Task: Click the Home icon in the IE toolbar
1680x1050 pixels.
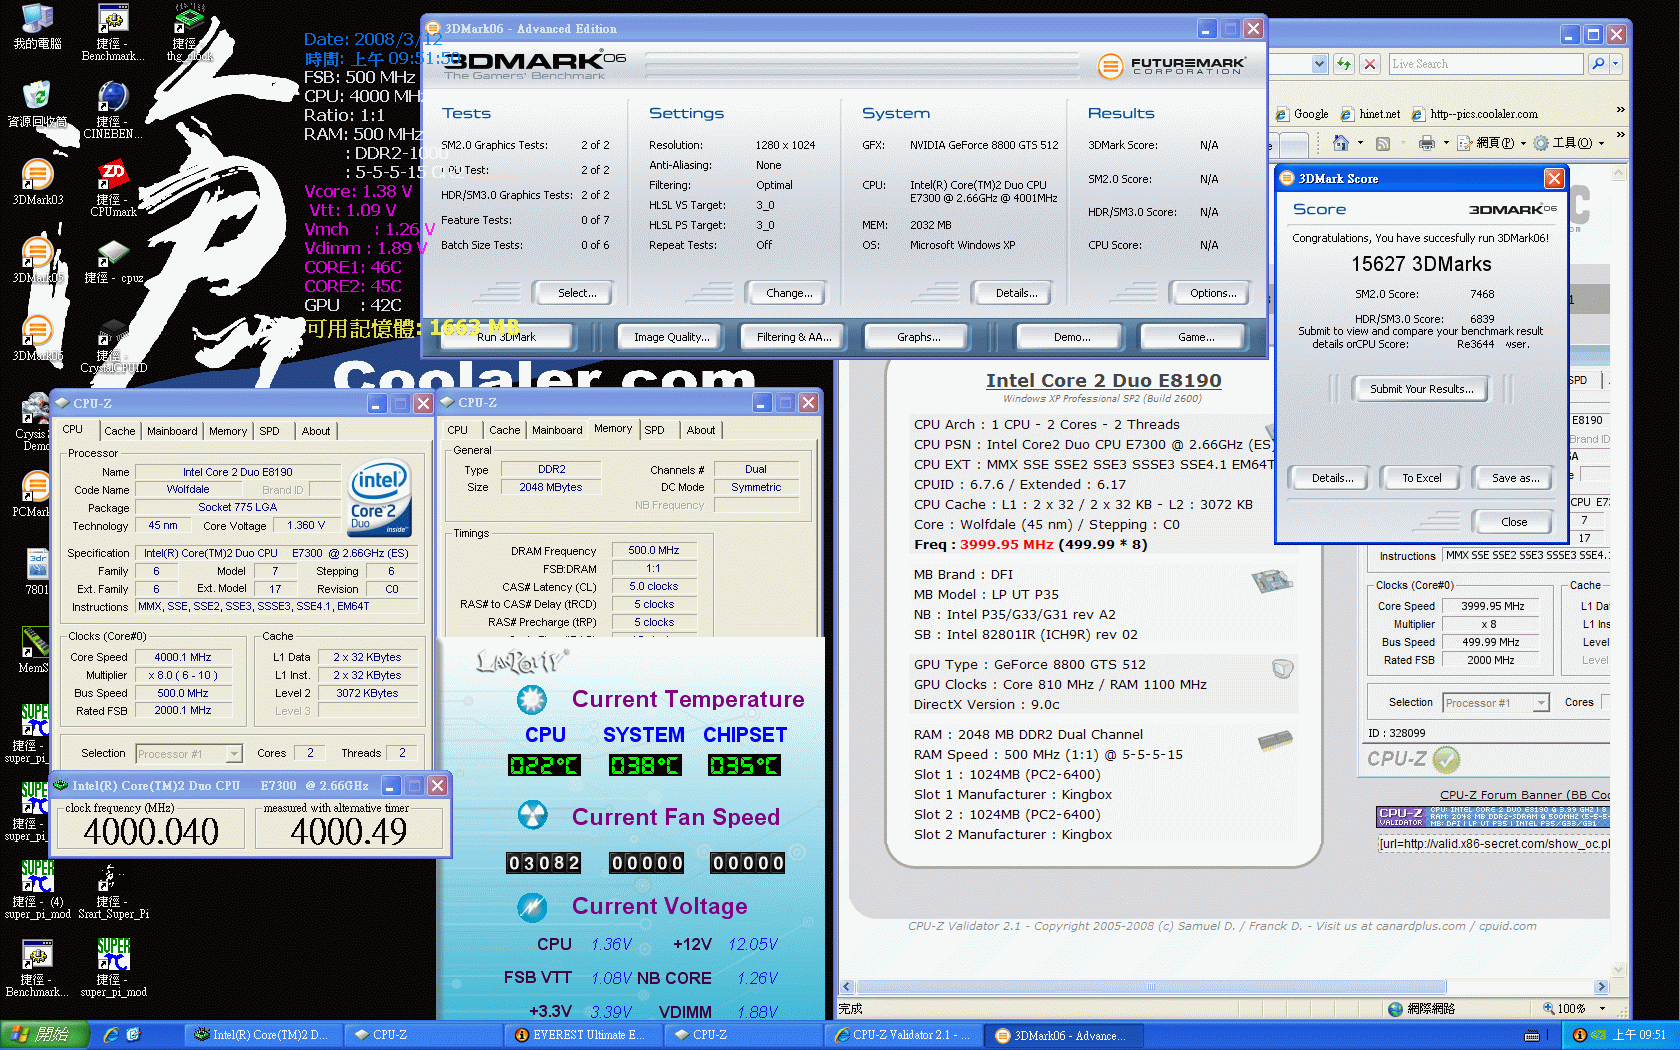Action: point(1341,143)
